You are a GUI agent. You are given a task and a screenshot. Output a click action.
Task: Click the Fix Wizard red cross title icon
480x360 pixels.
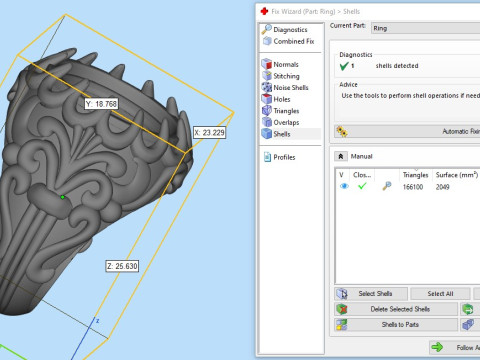click(x=264, y=11)
